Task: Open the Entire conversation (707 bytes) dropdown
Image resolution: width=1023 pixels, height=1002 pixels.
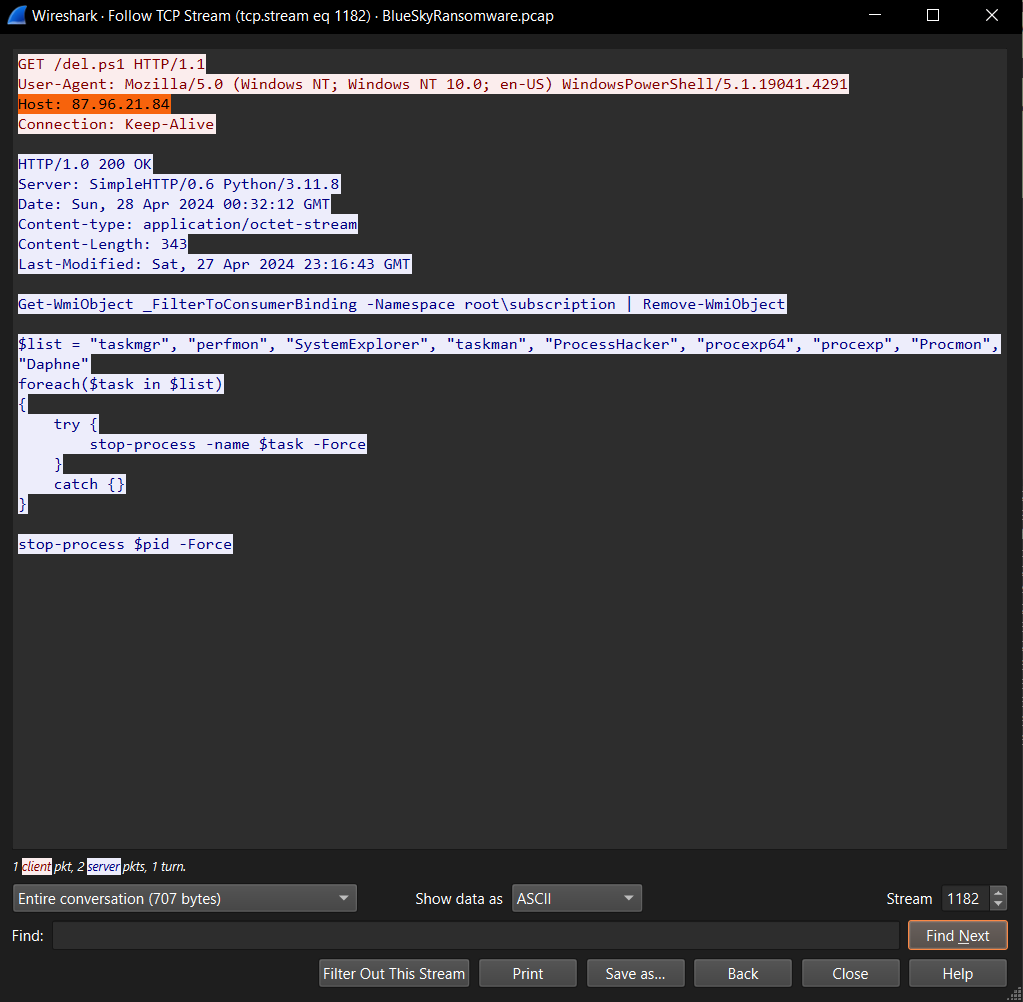Action: click(185, 898)
